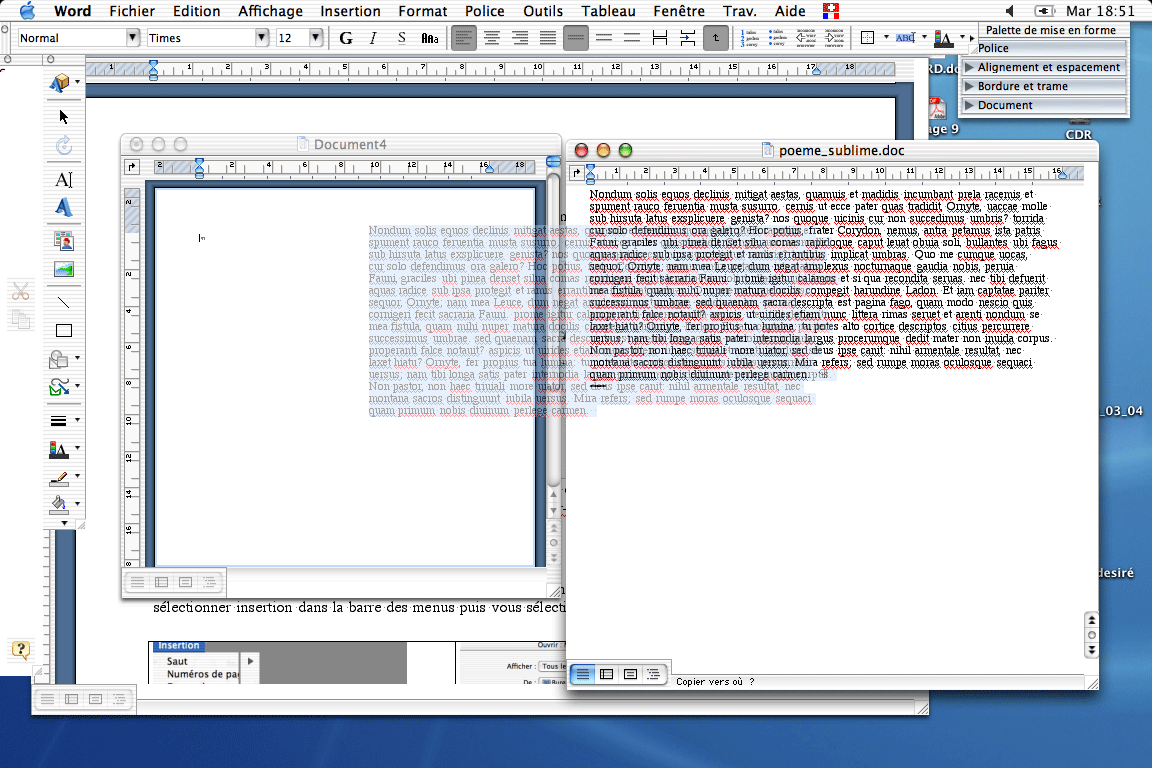Viewport: 1152px width, 768px height.
Task: Enable justified text alignment
Action: click(547, 38)
